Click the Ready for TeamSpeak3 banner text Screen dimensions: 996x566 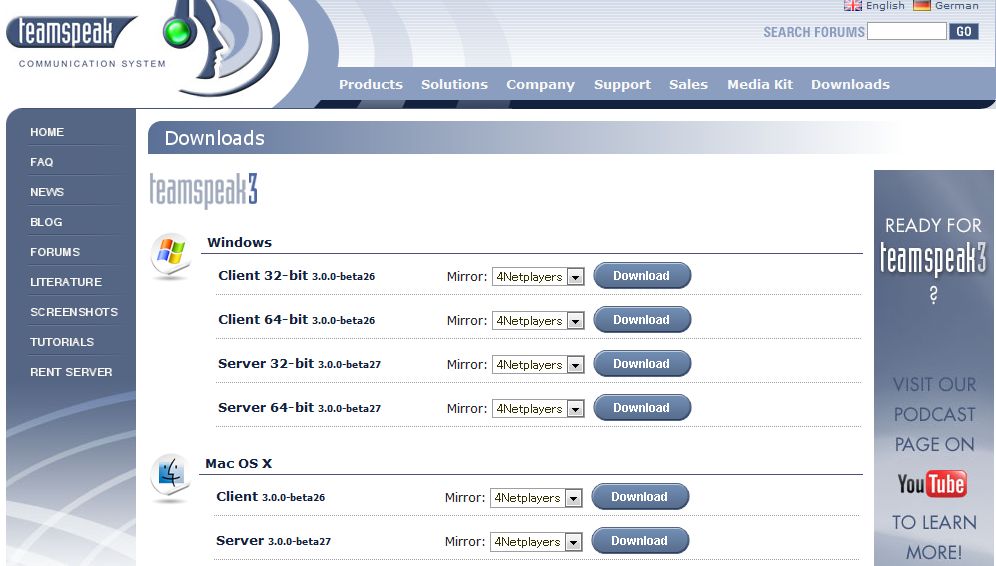pyautogui.click(x=933, y=259)
